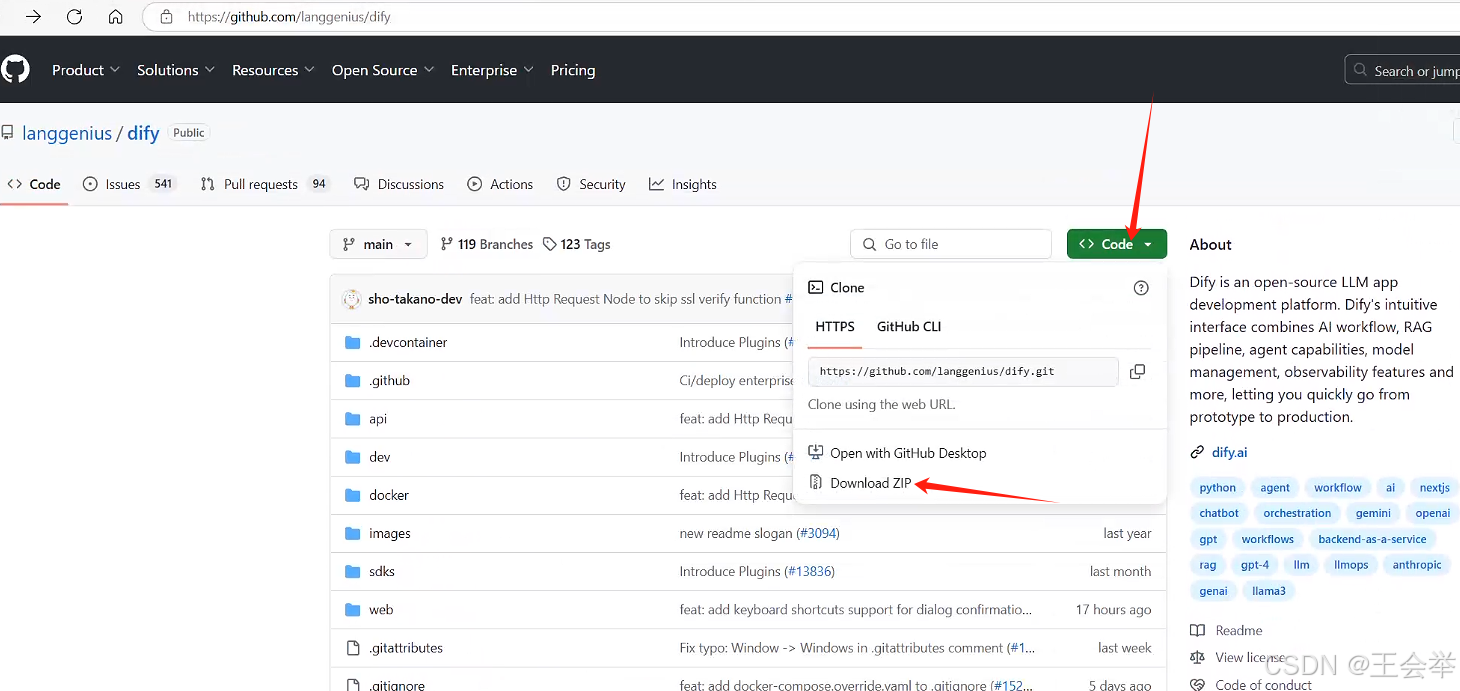The width and height of the screenshot is (1460, 691).
Task: Reload the page with refresh icon
Action: point(74,17)
